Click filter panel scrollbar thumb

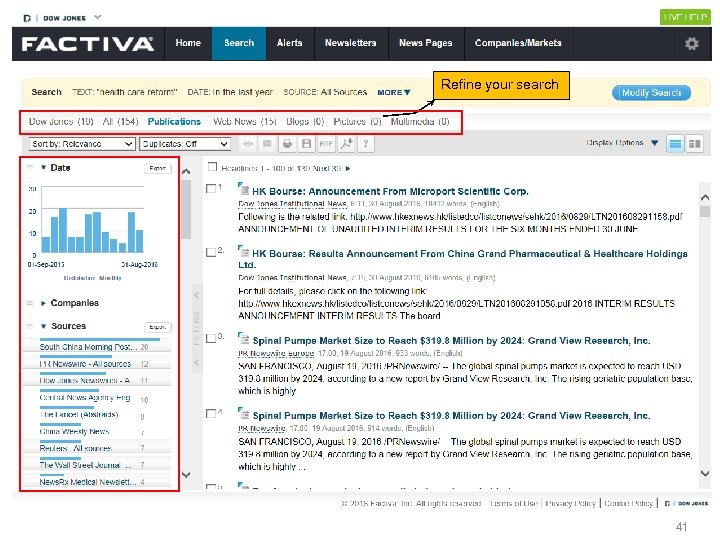pyautogui.click(x=186, y=209)
